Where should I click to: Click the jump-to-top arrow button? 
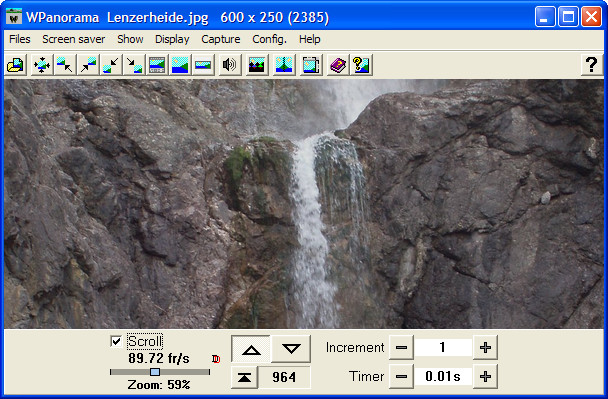point(244,377)
